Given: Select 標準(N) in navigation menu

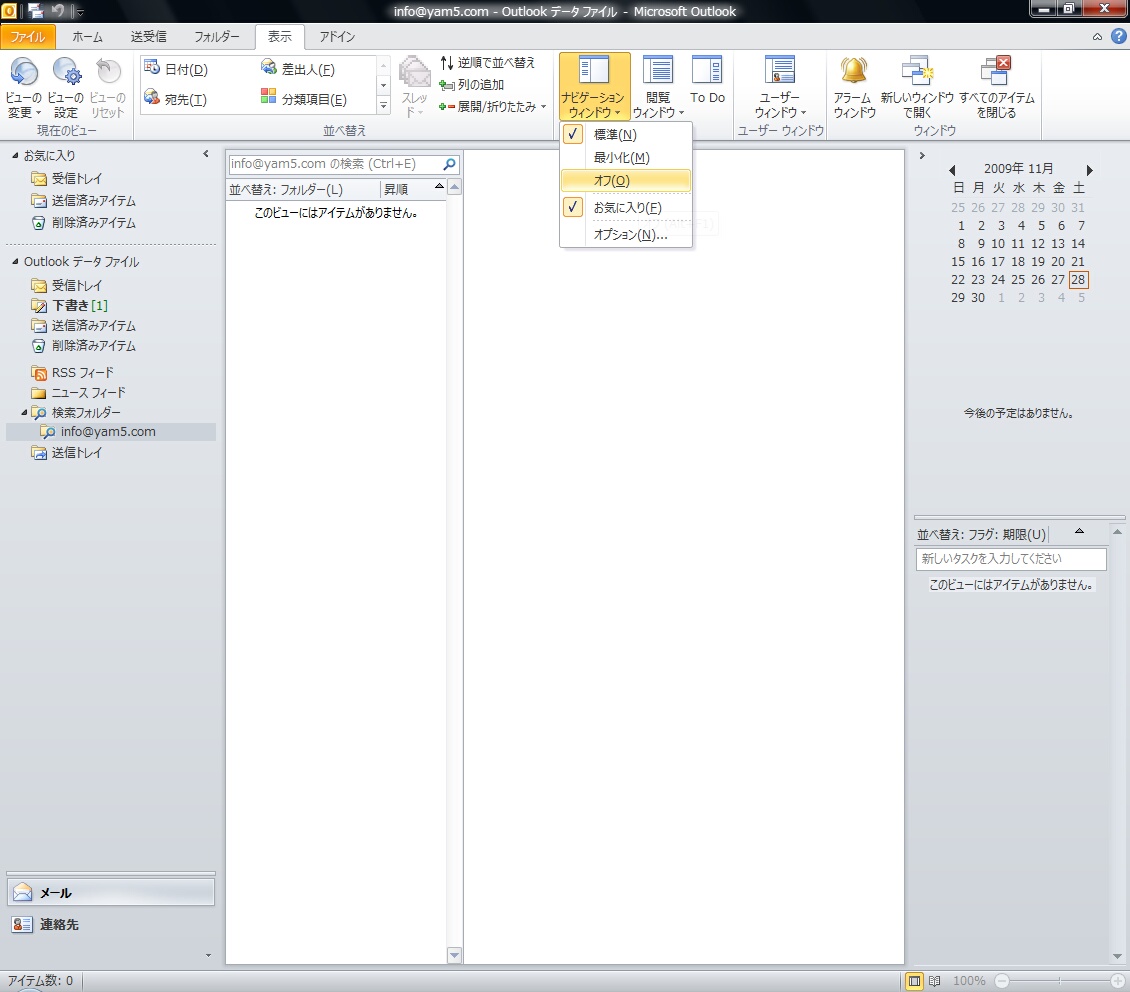Looking at the screenshot, I should click(x=626, y=135).
